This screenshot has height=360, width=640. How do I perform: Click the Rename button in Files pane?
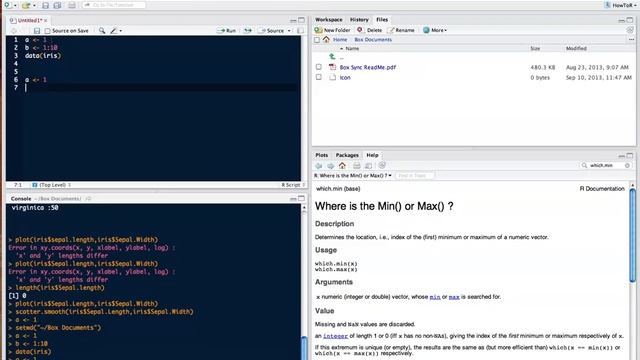pos(401,30)
